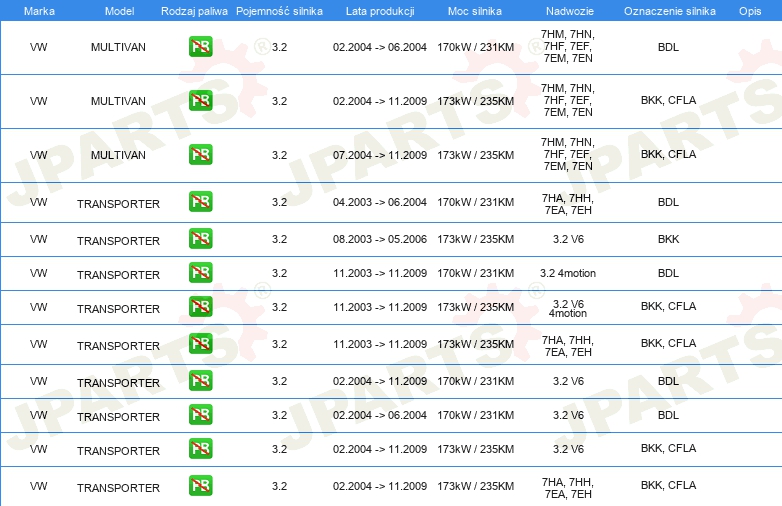782x506 pixels.
Task: Click the petrol icon in the '3.2 4motion' BDL row
Action: click(200, 273)
